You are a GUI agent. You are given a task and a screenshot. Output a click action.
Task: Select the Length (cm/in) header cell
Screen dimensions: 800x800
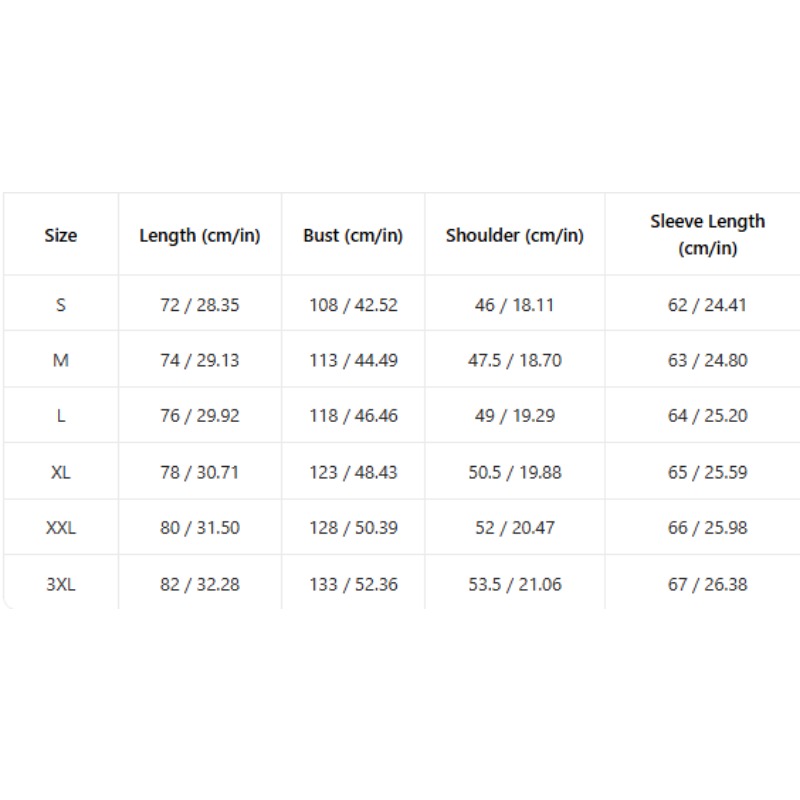(x=200, y=235)
